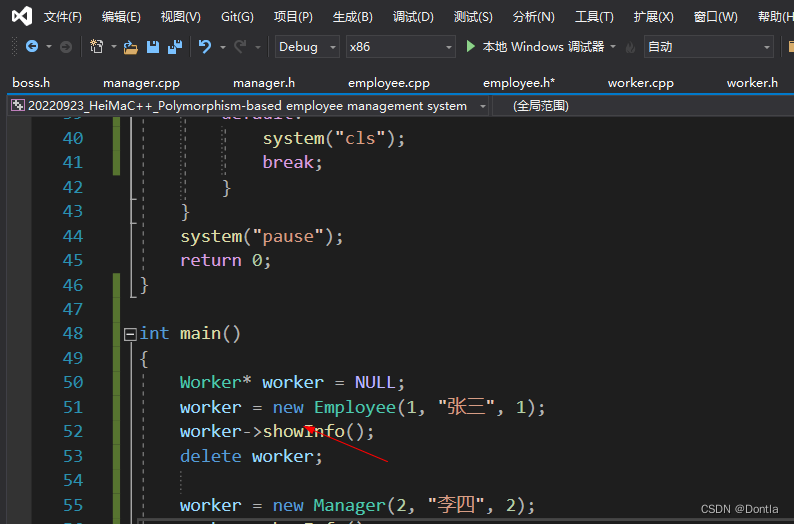Click the return 0; statement
The image size is (794, 524).
pyautogui.click(x=226, y=261)
